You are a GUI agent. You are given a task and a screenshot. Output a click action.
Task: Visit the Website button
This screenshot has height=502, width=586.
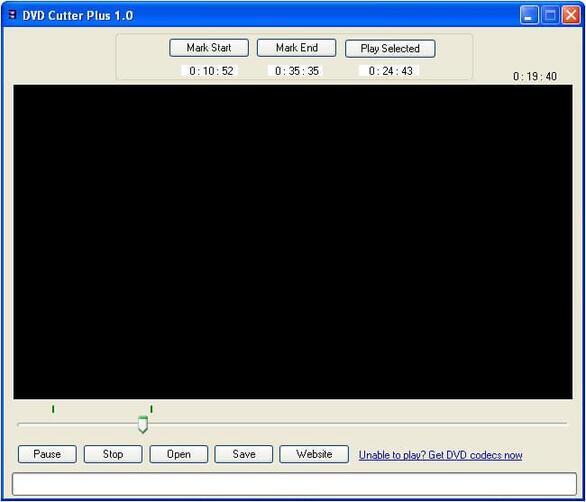[x=314, y=454]
